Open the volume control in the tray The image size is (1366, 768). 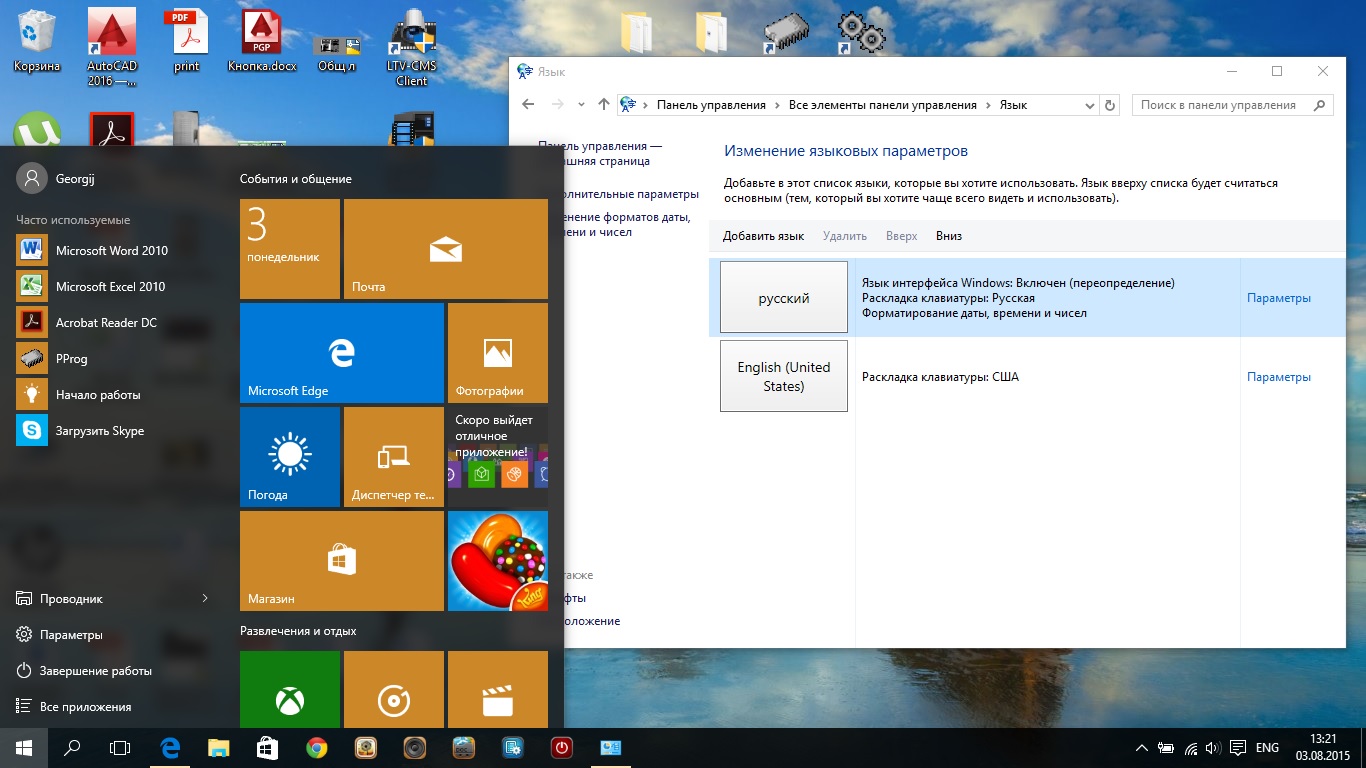coord(1213,748)
